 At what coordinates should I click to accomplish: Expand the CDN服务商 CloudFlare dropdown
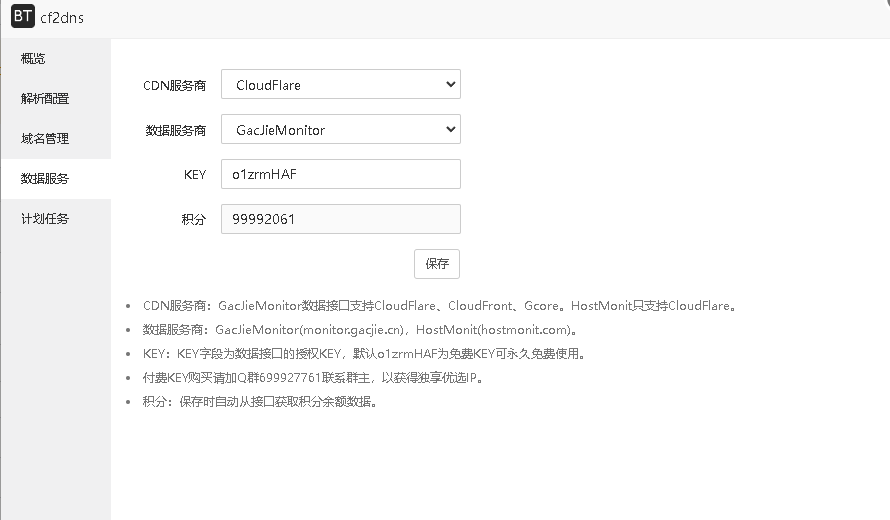point(340,85)
